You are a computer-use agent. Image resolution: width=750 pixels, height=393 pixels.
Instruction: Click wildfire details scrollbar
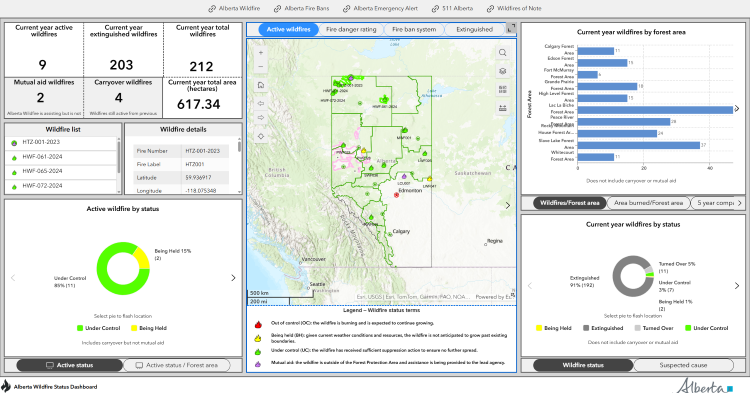point(239,146)
